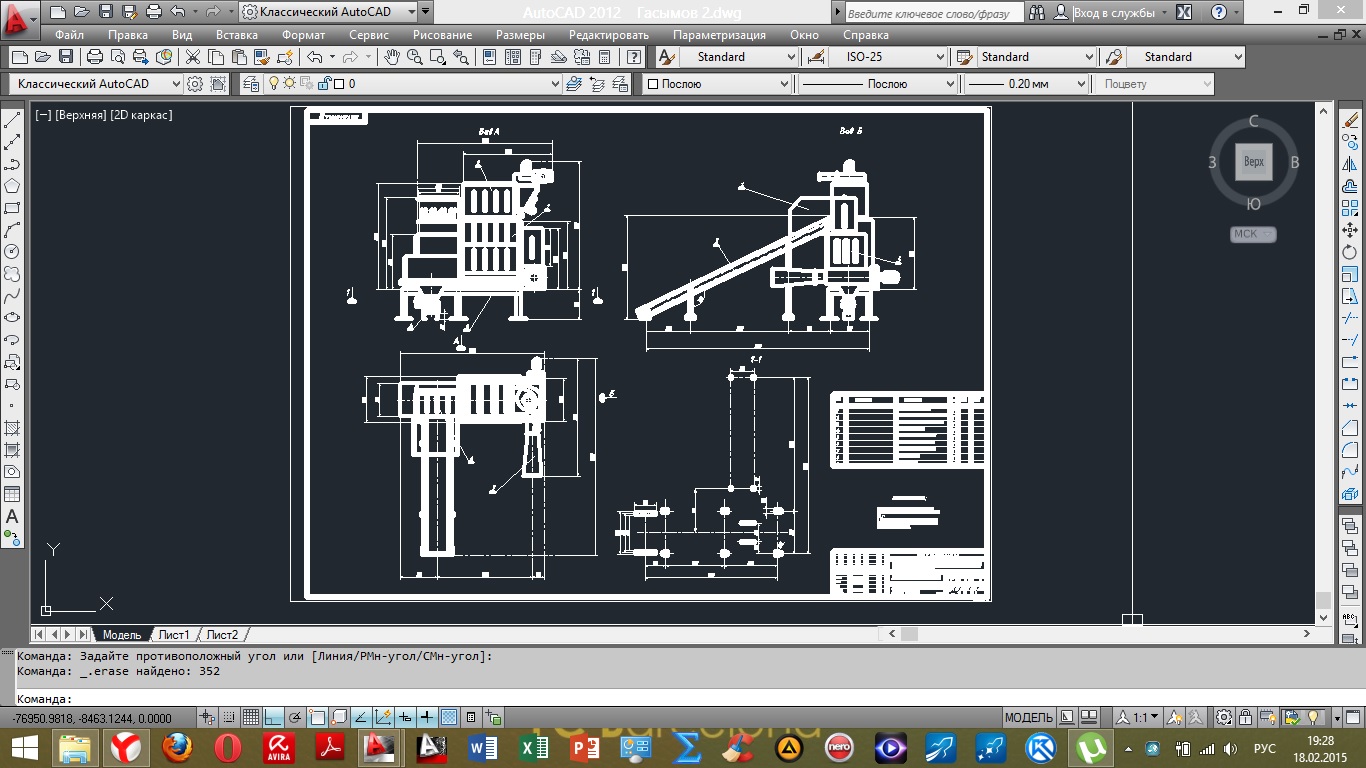Open the Вставка menu

coord(237,34)
